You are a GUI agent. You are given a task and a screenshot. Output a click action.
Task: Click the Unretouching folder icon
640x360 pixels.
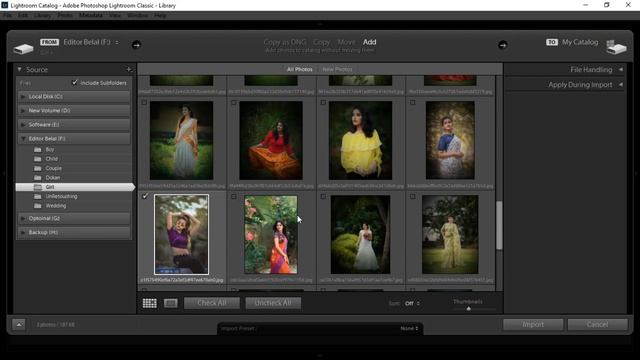38,196
